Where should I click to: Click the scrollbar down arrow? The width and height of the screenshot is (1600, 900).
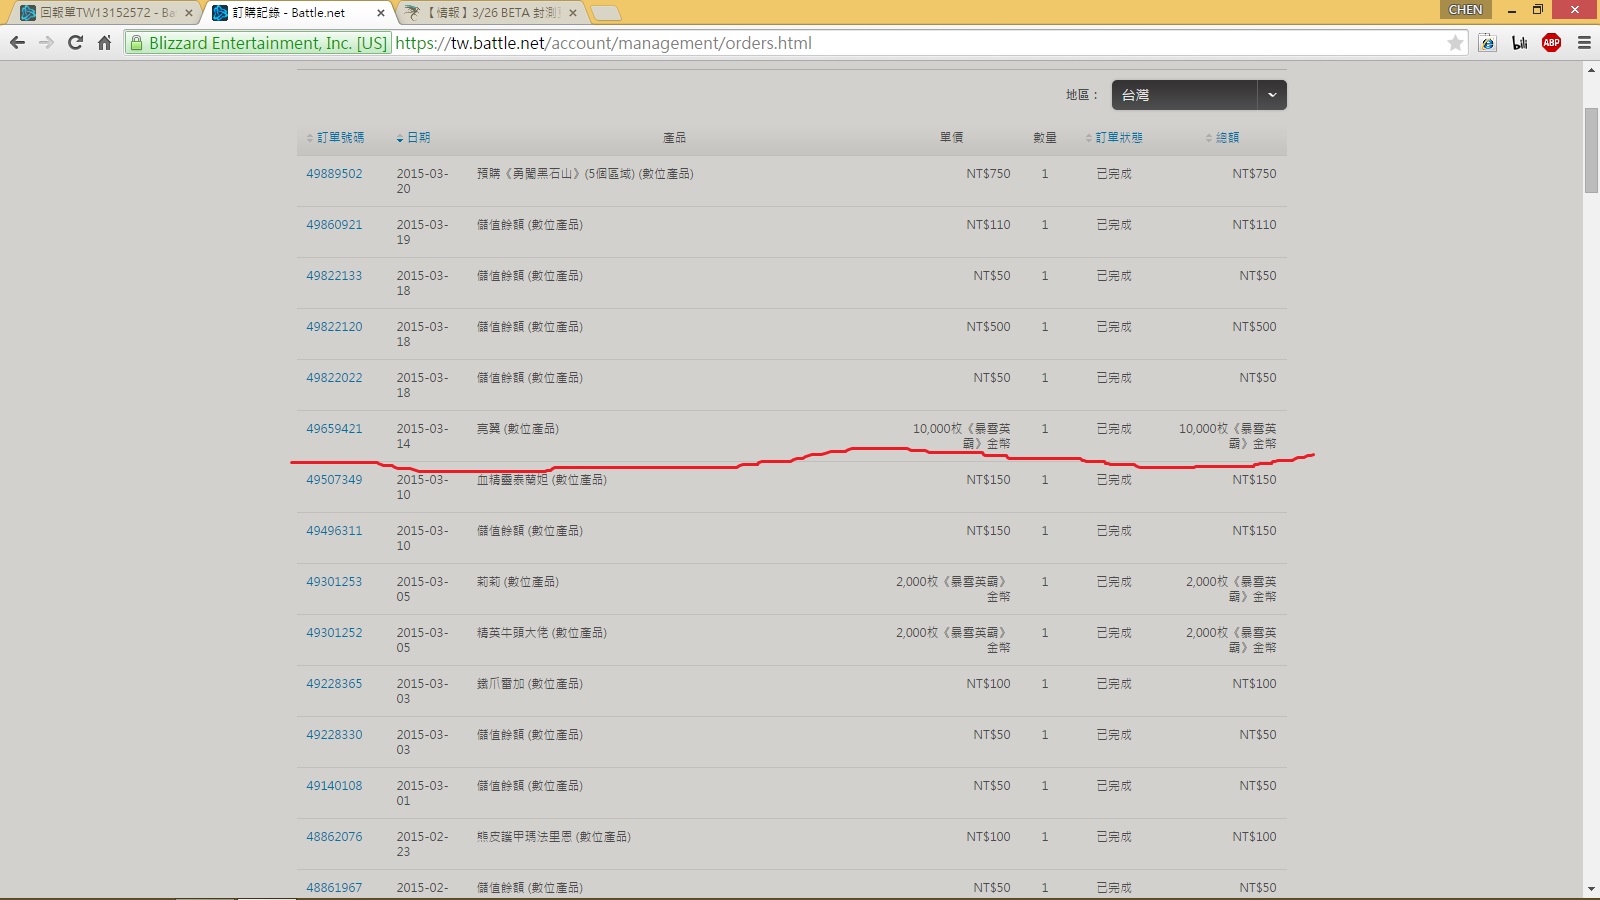1591,889
